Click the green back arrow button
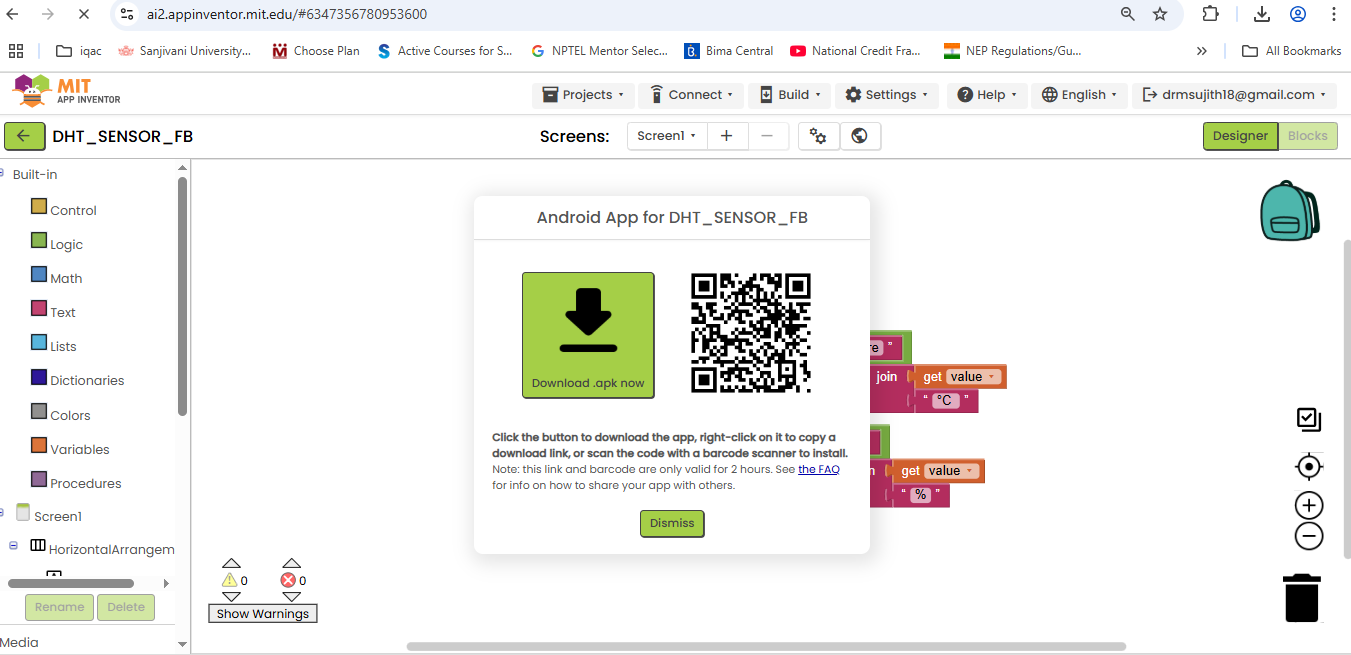Image resolution: width=1351 pixels, height=655 pixels. click(x=24, y=136)
